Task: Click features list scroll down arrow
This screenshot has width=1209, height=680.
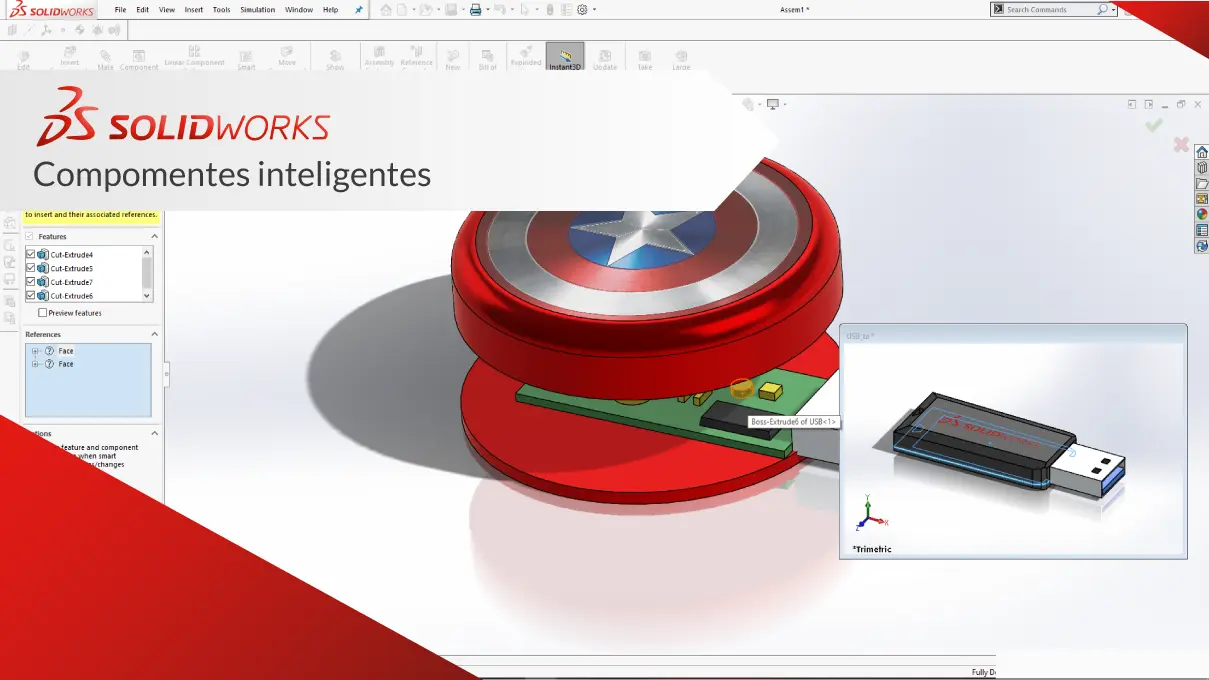Action: click(x=148, y=296)
